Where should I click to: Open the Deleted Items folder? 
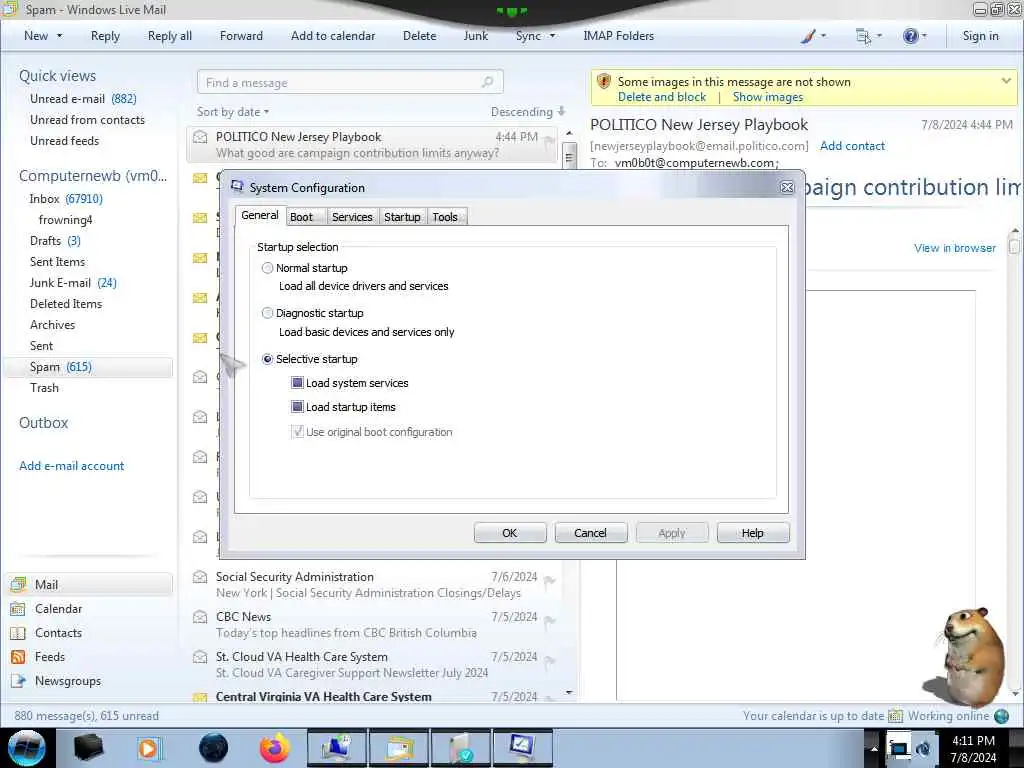[66, 304]
